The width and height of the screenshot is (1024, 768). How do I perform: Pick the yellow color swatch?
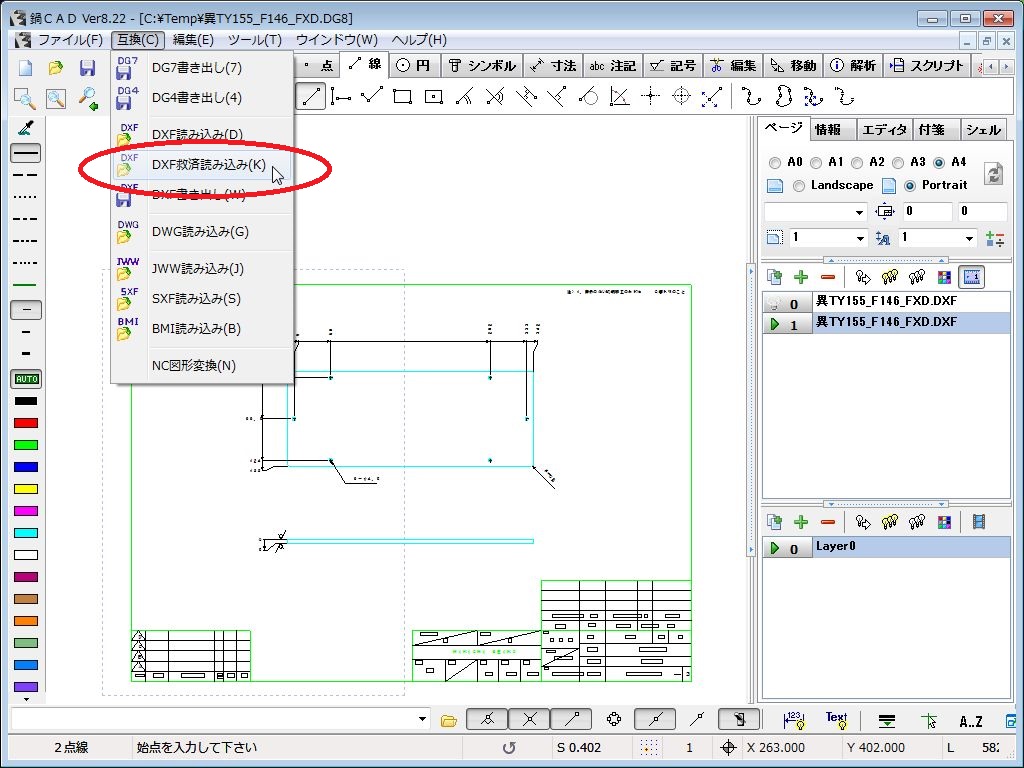26,489
